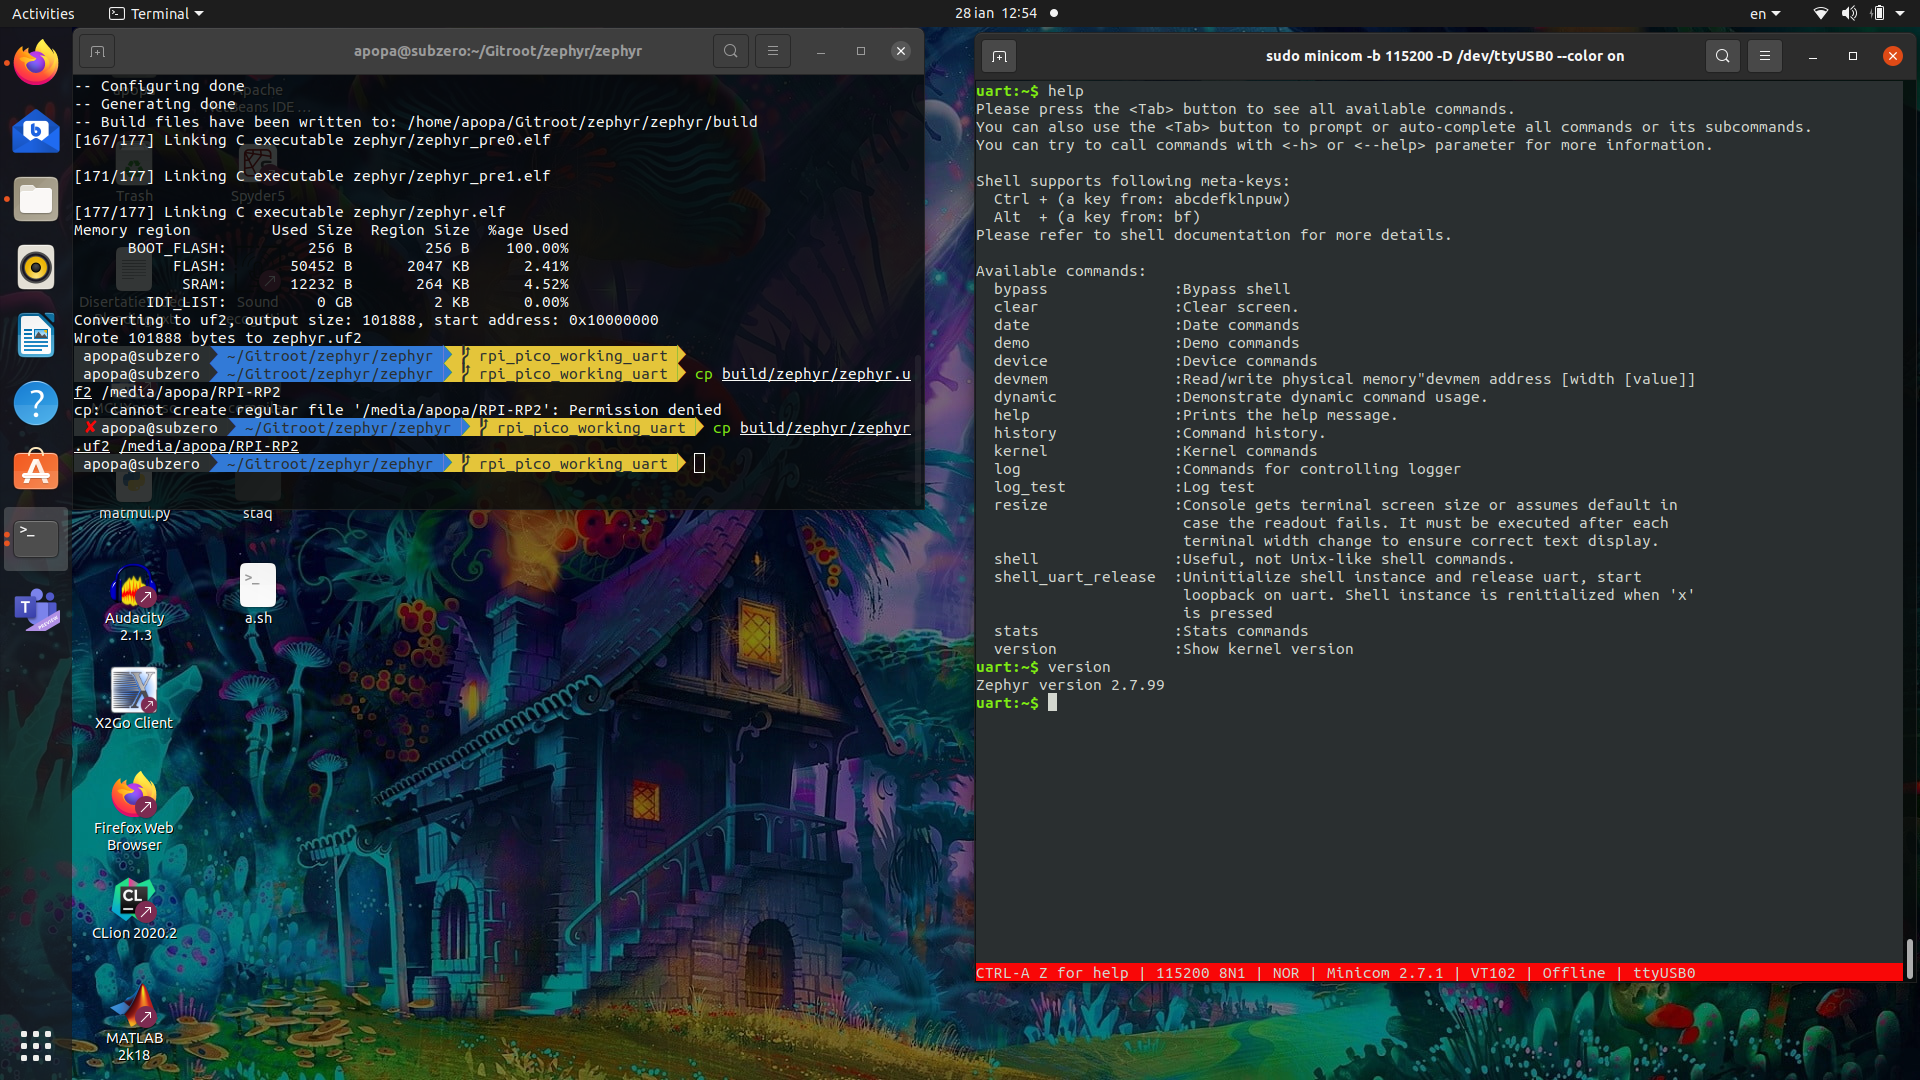Open search in the minicom terminal window
The width and height of the screenshot is (1920, 1080).
(x=1722, y=56)
